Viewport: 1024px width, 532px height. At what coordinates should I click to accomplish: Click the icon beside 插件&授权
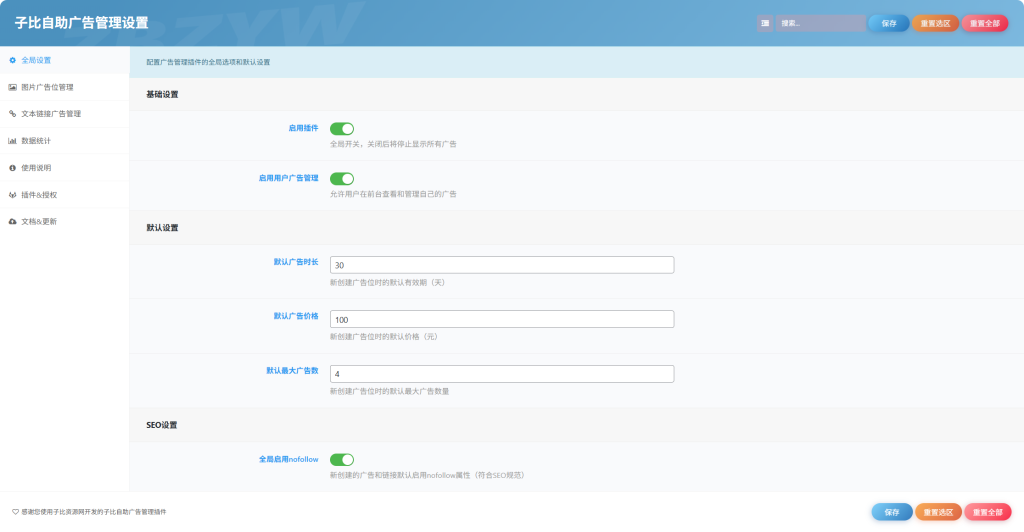(x=12, y=195)
